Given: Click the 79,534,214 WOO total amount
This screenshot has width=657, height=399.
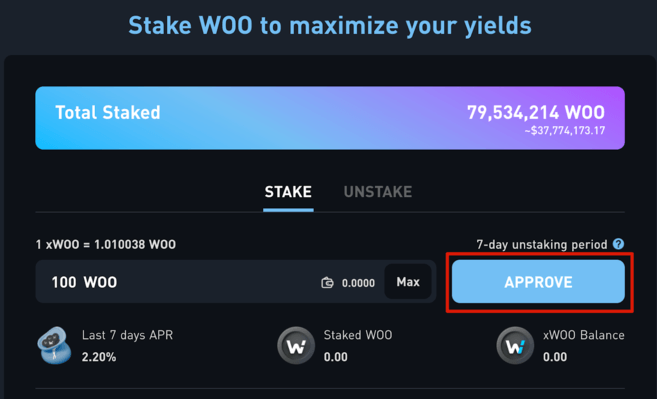Looking at the screenshot, I should [536, 112].
